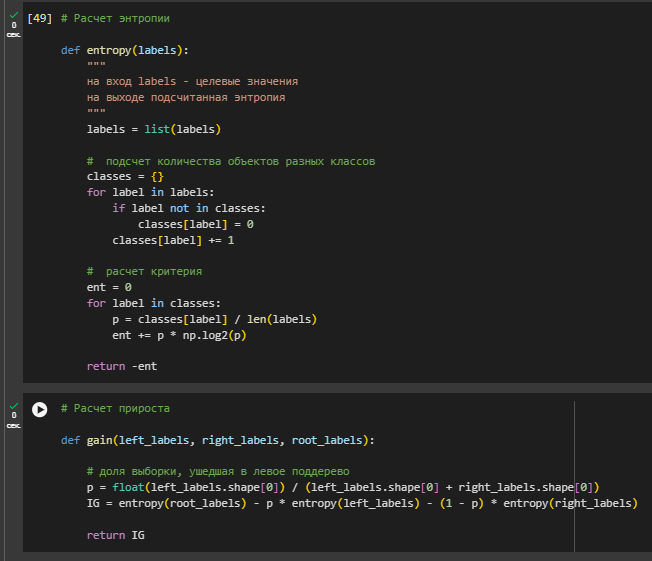Viewport: 652px width, 561px height.
Task: Click line 'p = classes[label] / len(labels)'
Action: pyautogui.click(x=215, y=319)
